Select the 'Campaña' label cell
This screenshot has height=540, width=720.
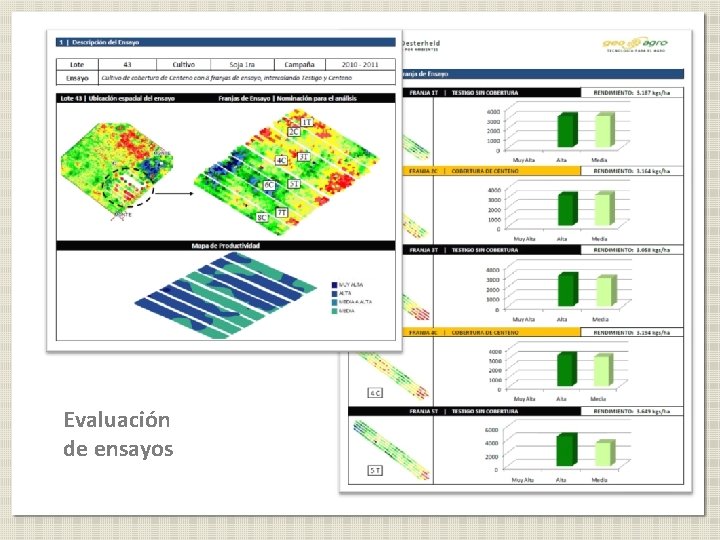(299, 64)
